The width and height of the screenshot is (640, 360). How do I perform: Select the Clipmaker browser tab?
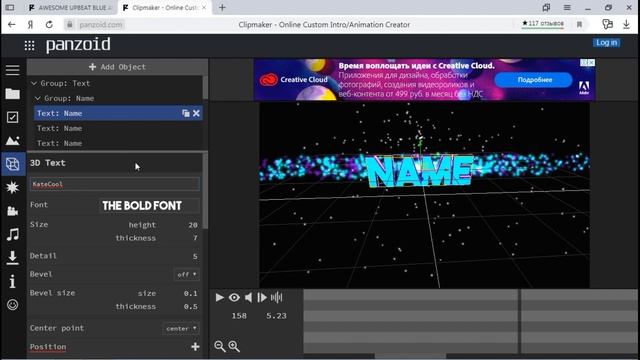[164, 8]
